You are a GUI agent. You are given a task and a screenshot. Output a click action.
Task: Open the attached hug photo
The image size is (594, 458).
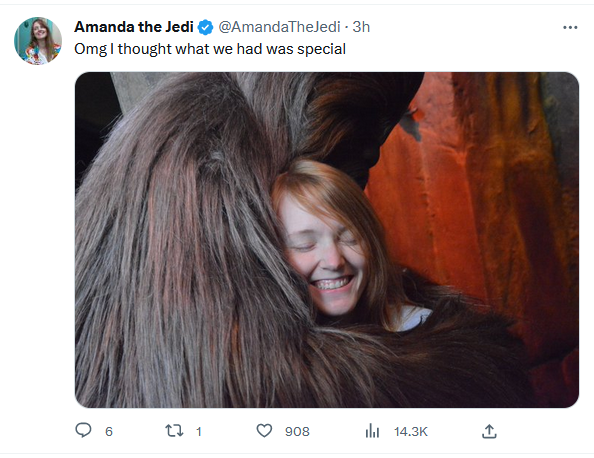tap(327, 240)
